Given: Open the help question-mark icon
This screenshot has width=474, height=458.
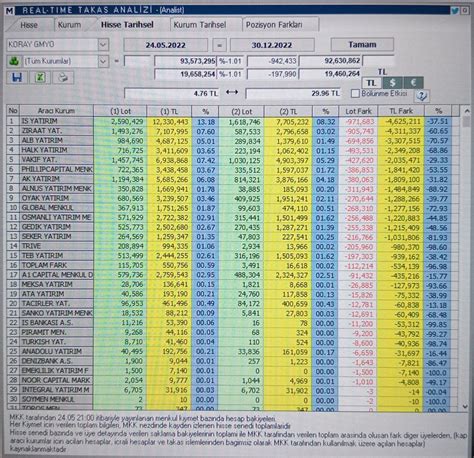Looking at the screenshot, I should click(421, 96).
